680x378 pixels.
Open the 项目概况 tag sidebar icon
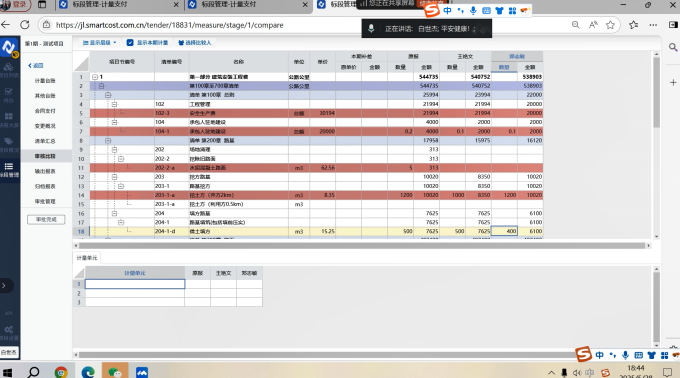coord(9,144)
